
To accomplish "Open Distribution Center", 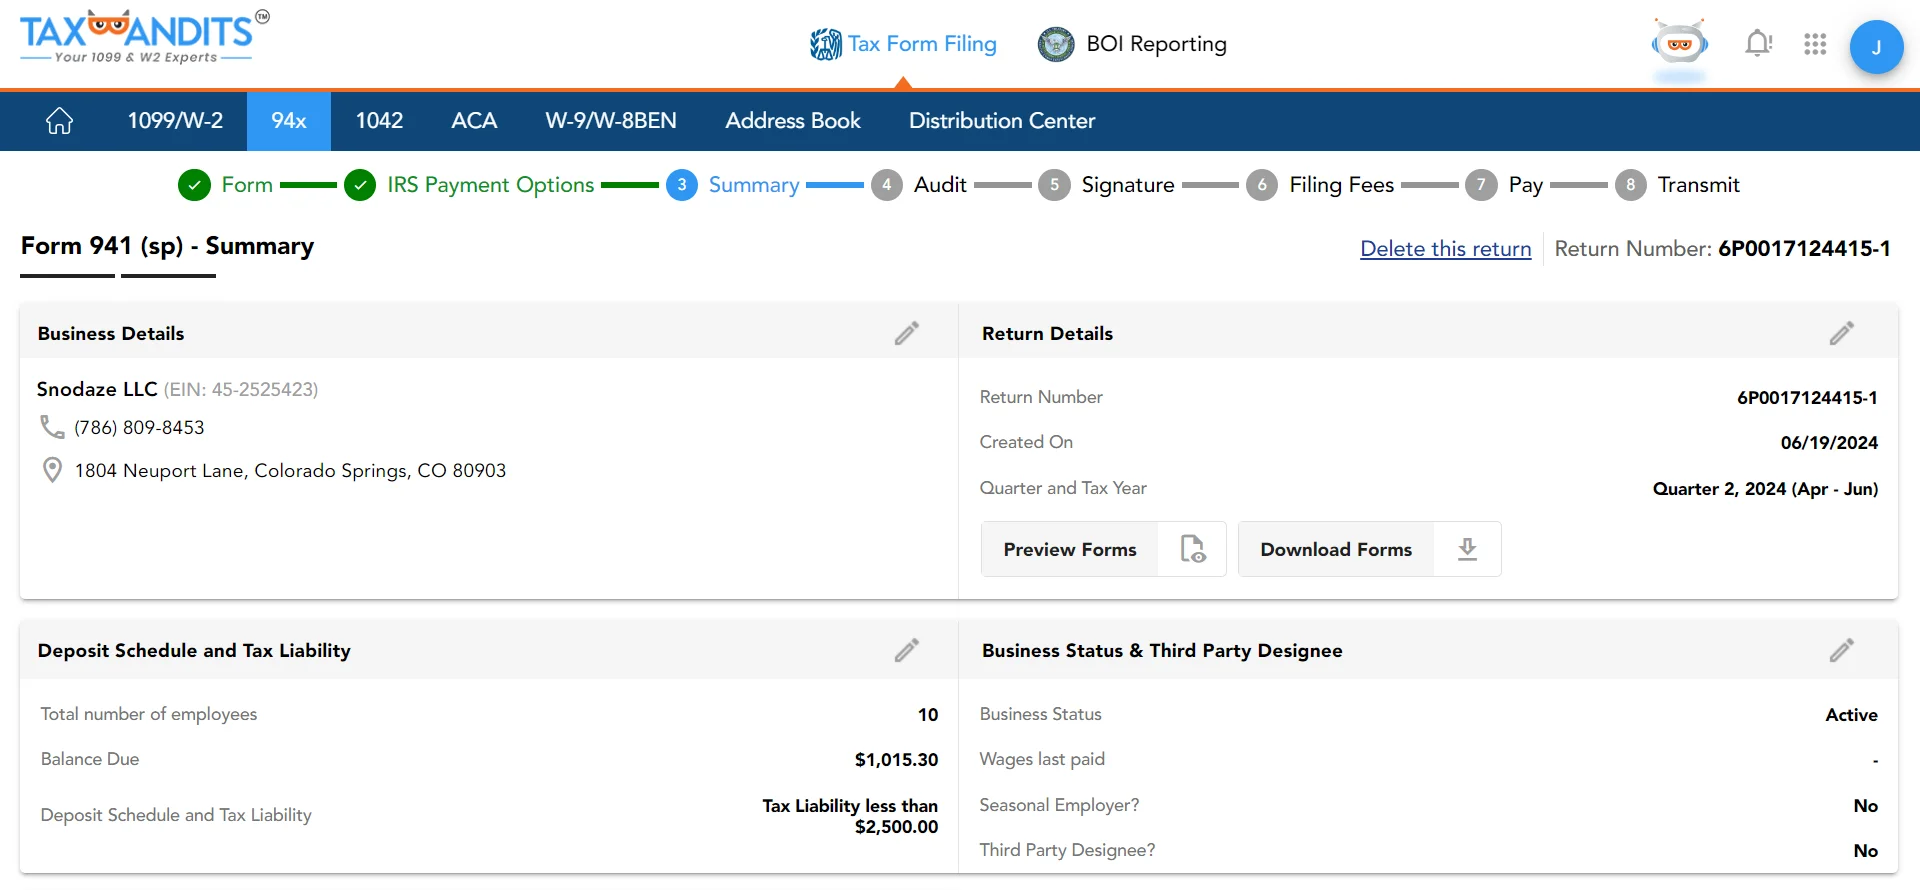I will click(x=1002, y=121).
